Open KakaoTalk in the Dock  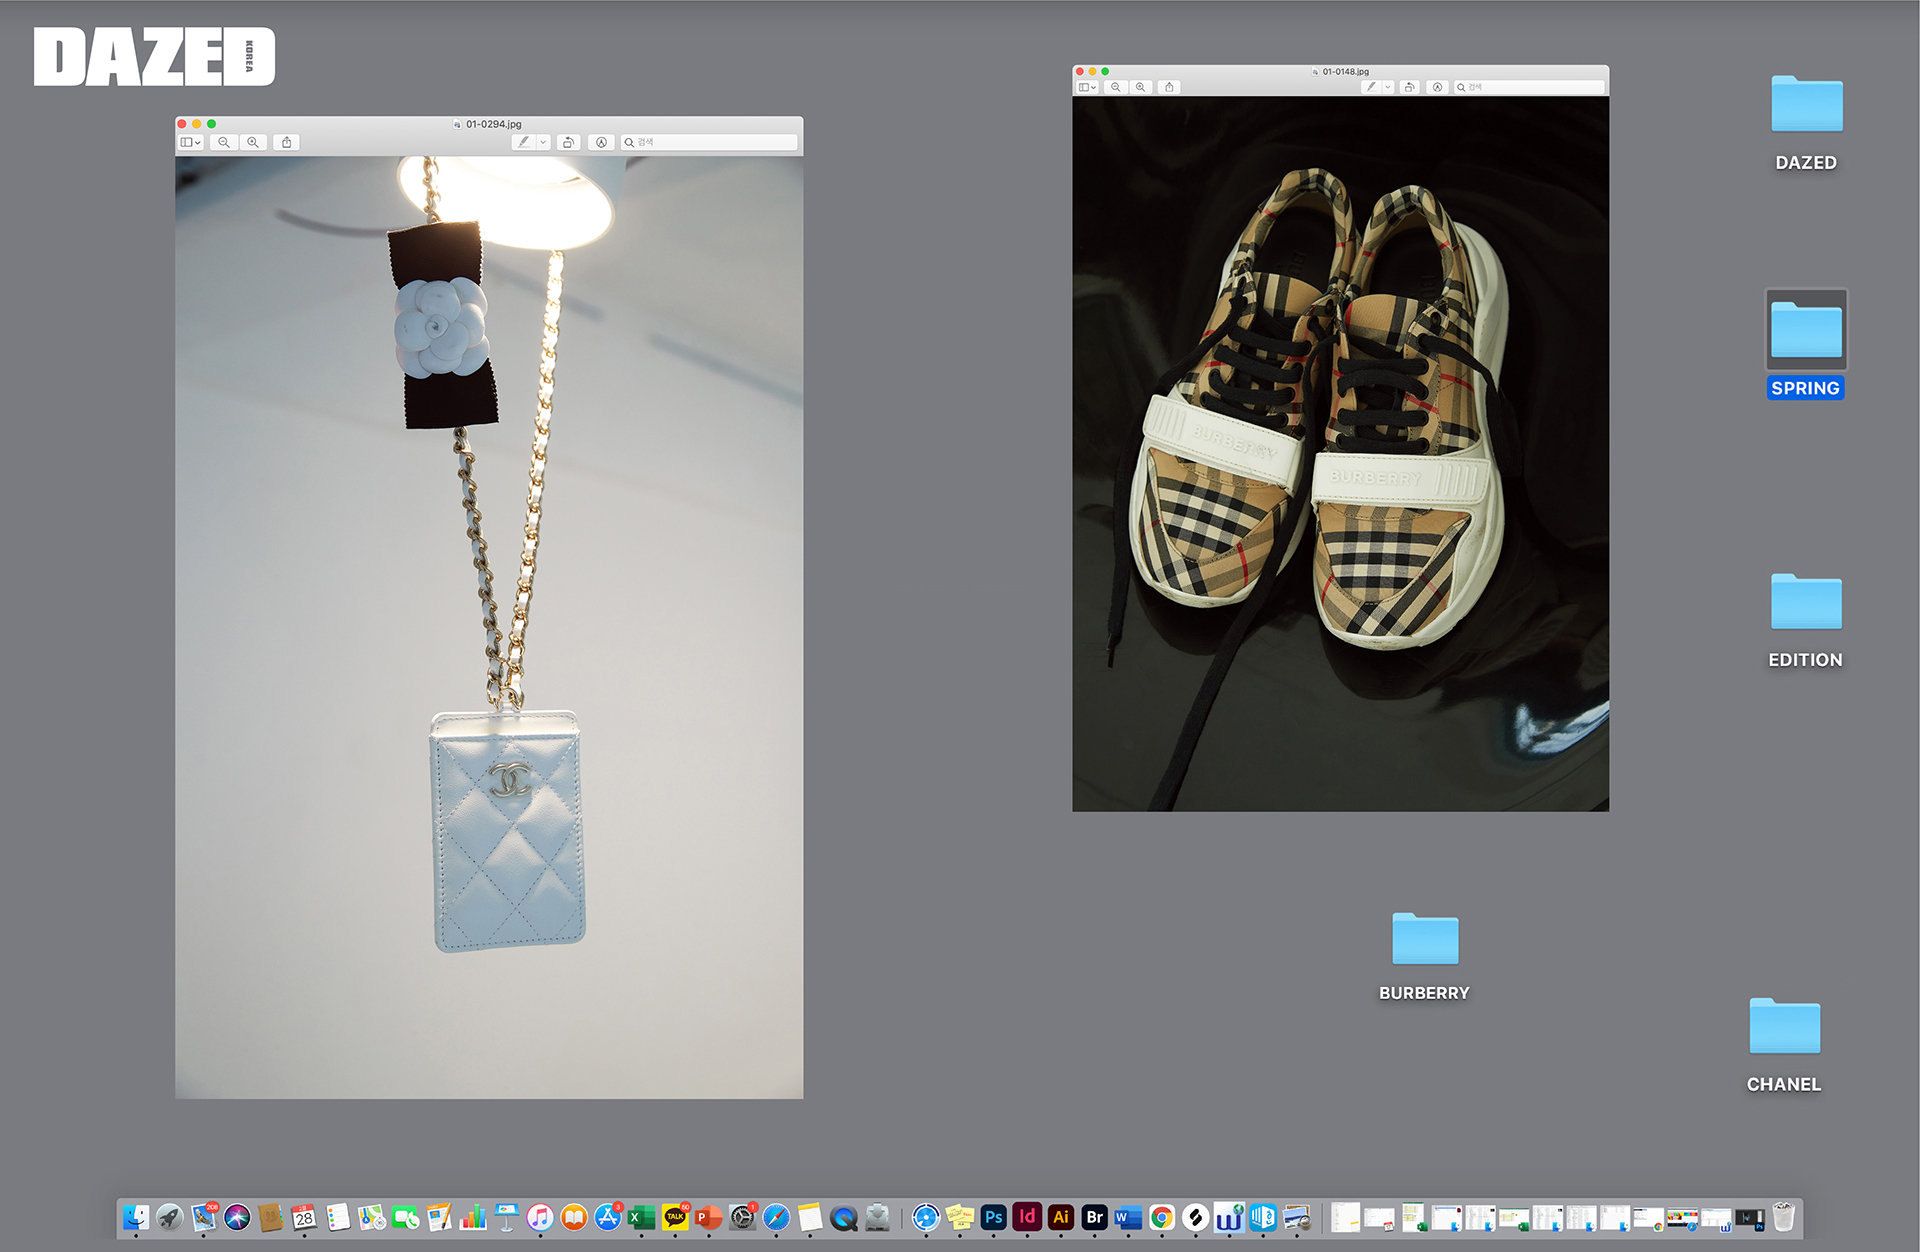pyautogui.click(x=675, y=1217)
